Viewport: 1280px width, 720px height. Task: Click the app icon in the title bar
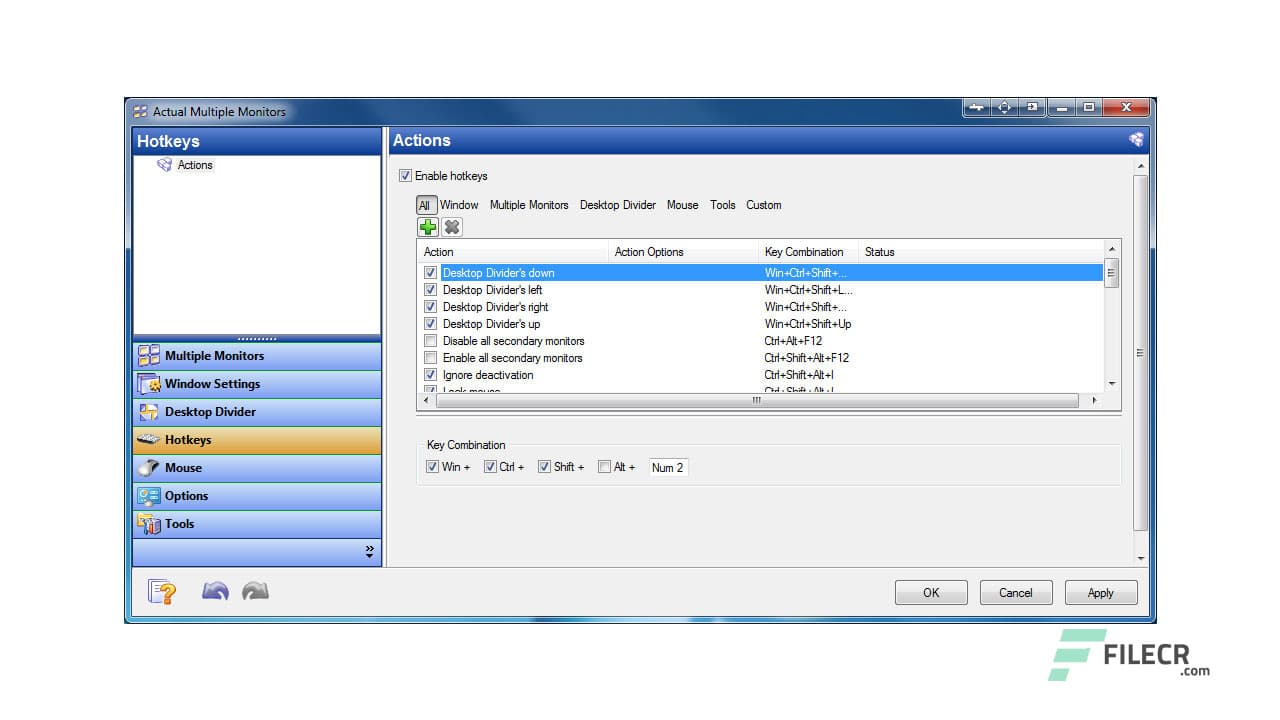pyautogui.click(x=140, y=111)
